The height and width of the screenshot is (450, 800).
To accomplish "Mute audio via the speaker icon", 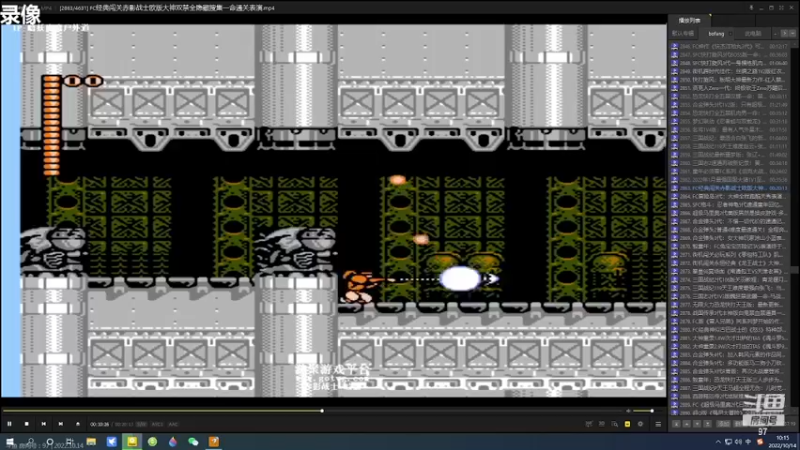I will tap(629, 411).
